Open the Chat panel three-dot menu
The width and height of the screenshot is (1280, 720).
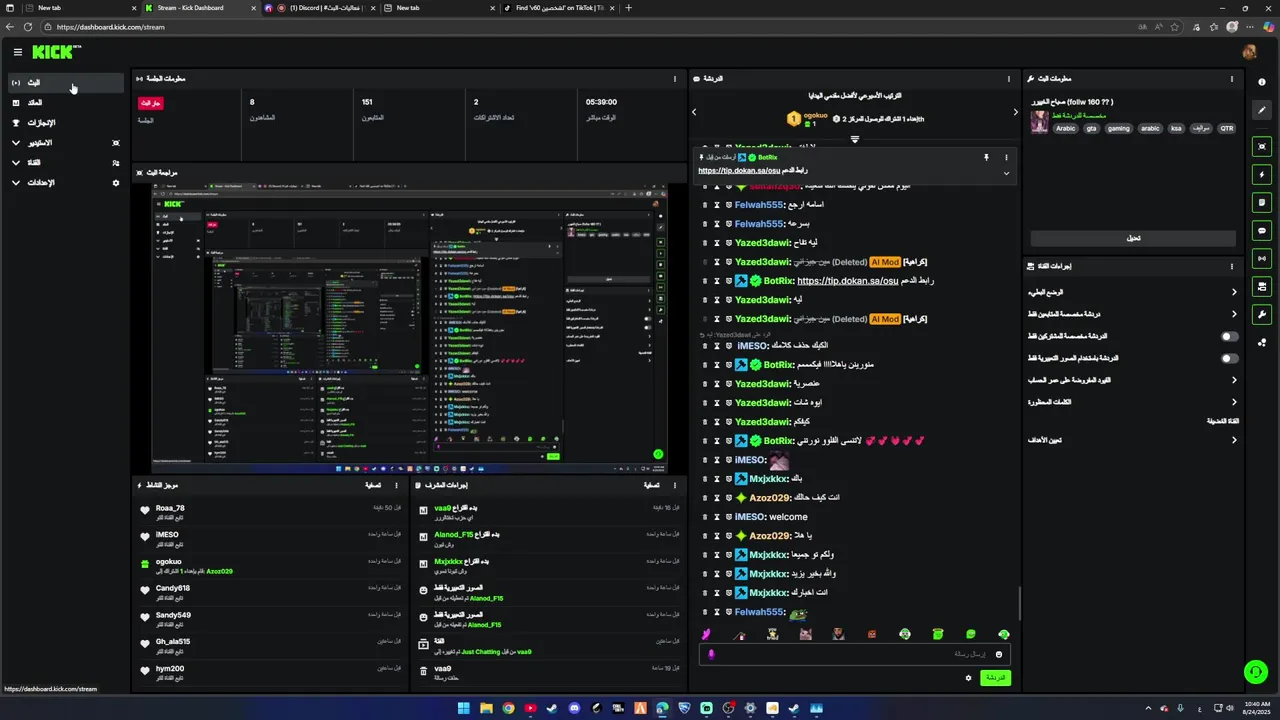coord(1008,79)
